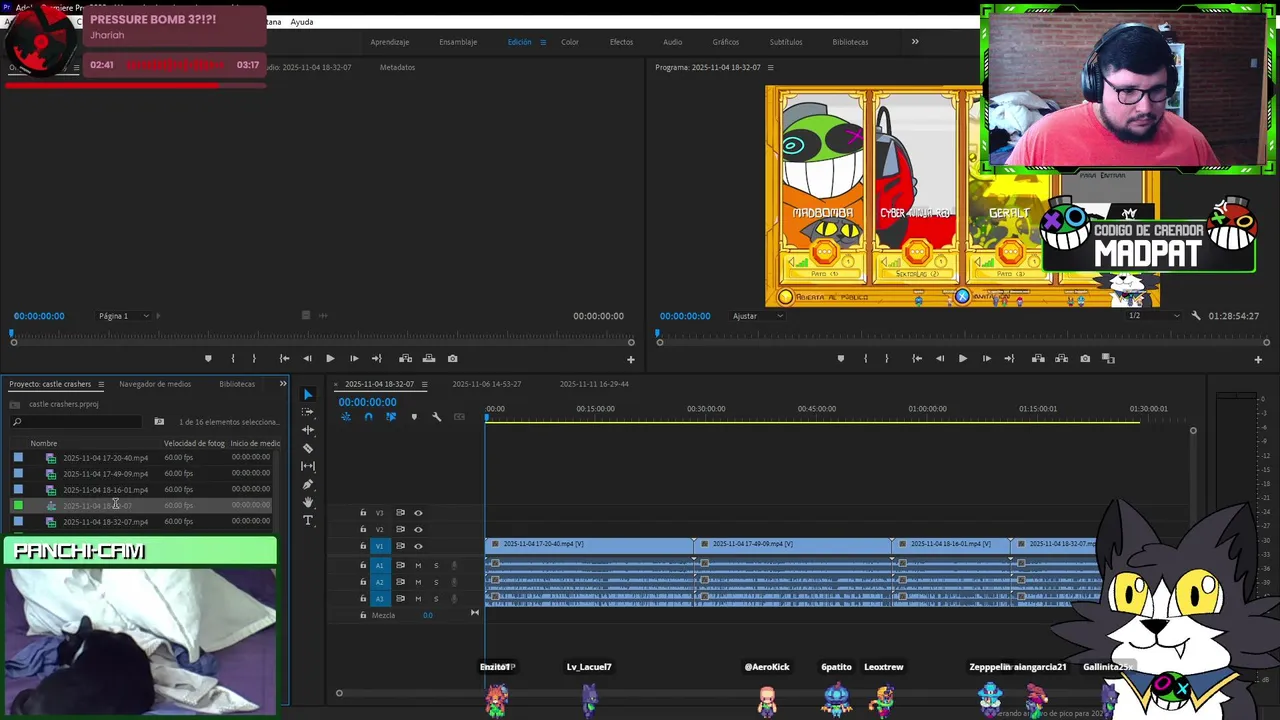Viewport: 1280px width, 720px height.
Task: Sort the project bin by Nombre column
Action: pos(44,443)
